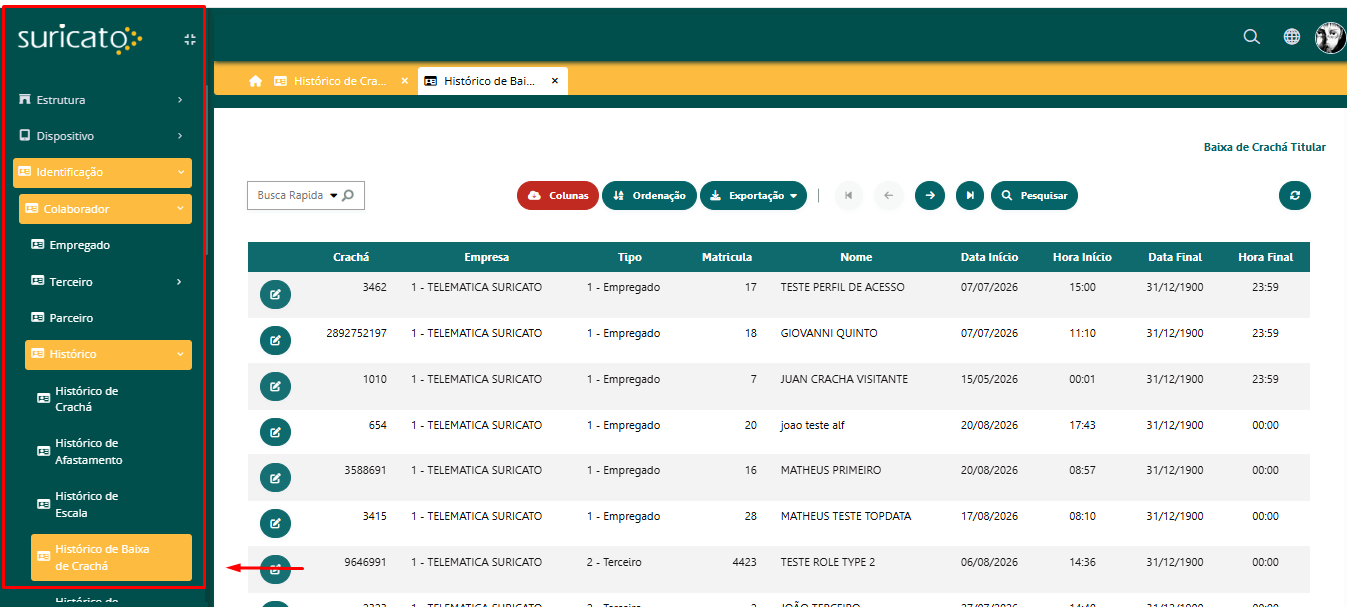Go to the home tab icon

(x=256, y=81)
